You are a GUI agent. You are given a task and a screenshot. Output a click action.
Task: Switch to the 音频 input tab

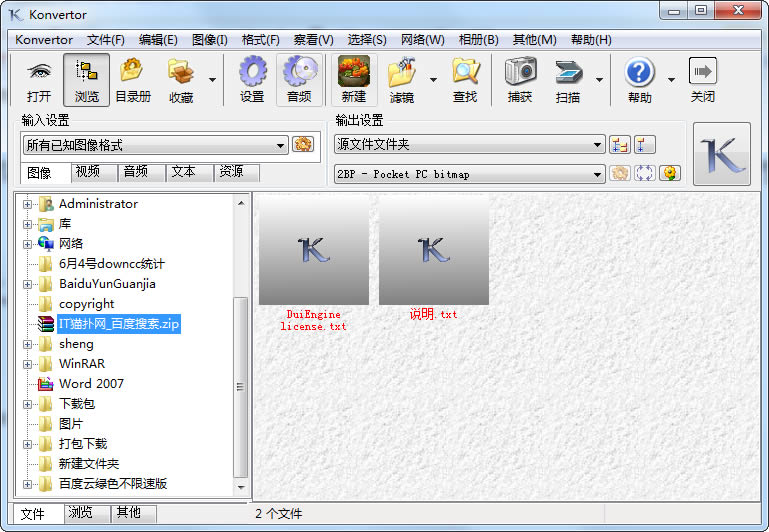(141, 172)
